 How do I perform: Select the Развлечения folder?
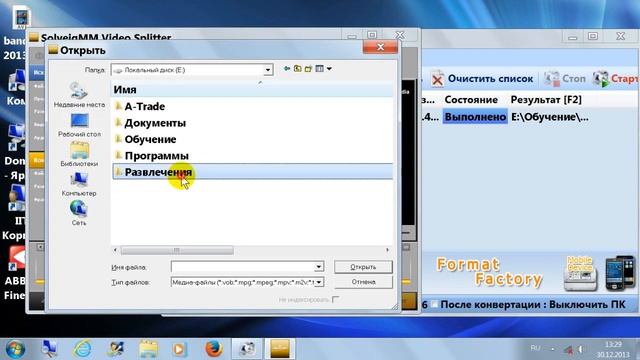tap(252, 172)
